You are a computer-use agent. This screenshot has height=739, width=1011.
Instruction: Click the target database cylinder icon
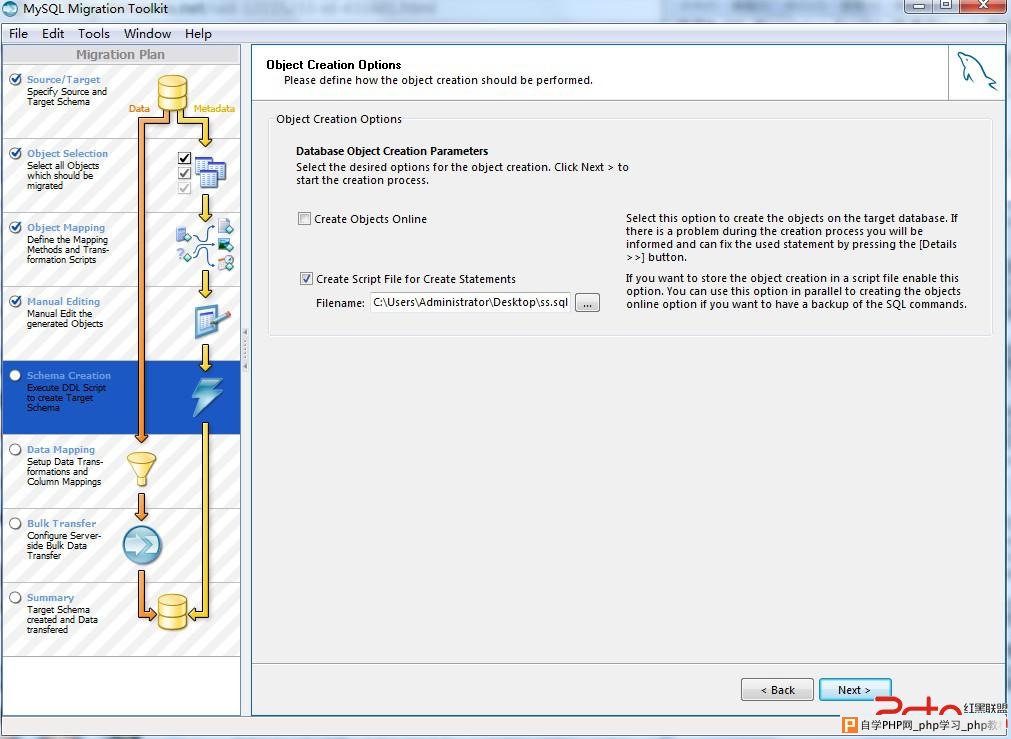[x=172, y=612]
